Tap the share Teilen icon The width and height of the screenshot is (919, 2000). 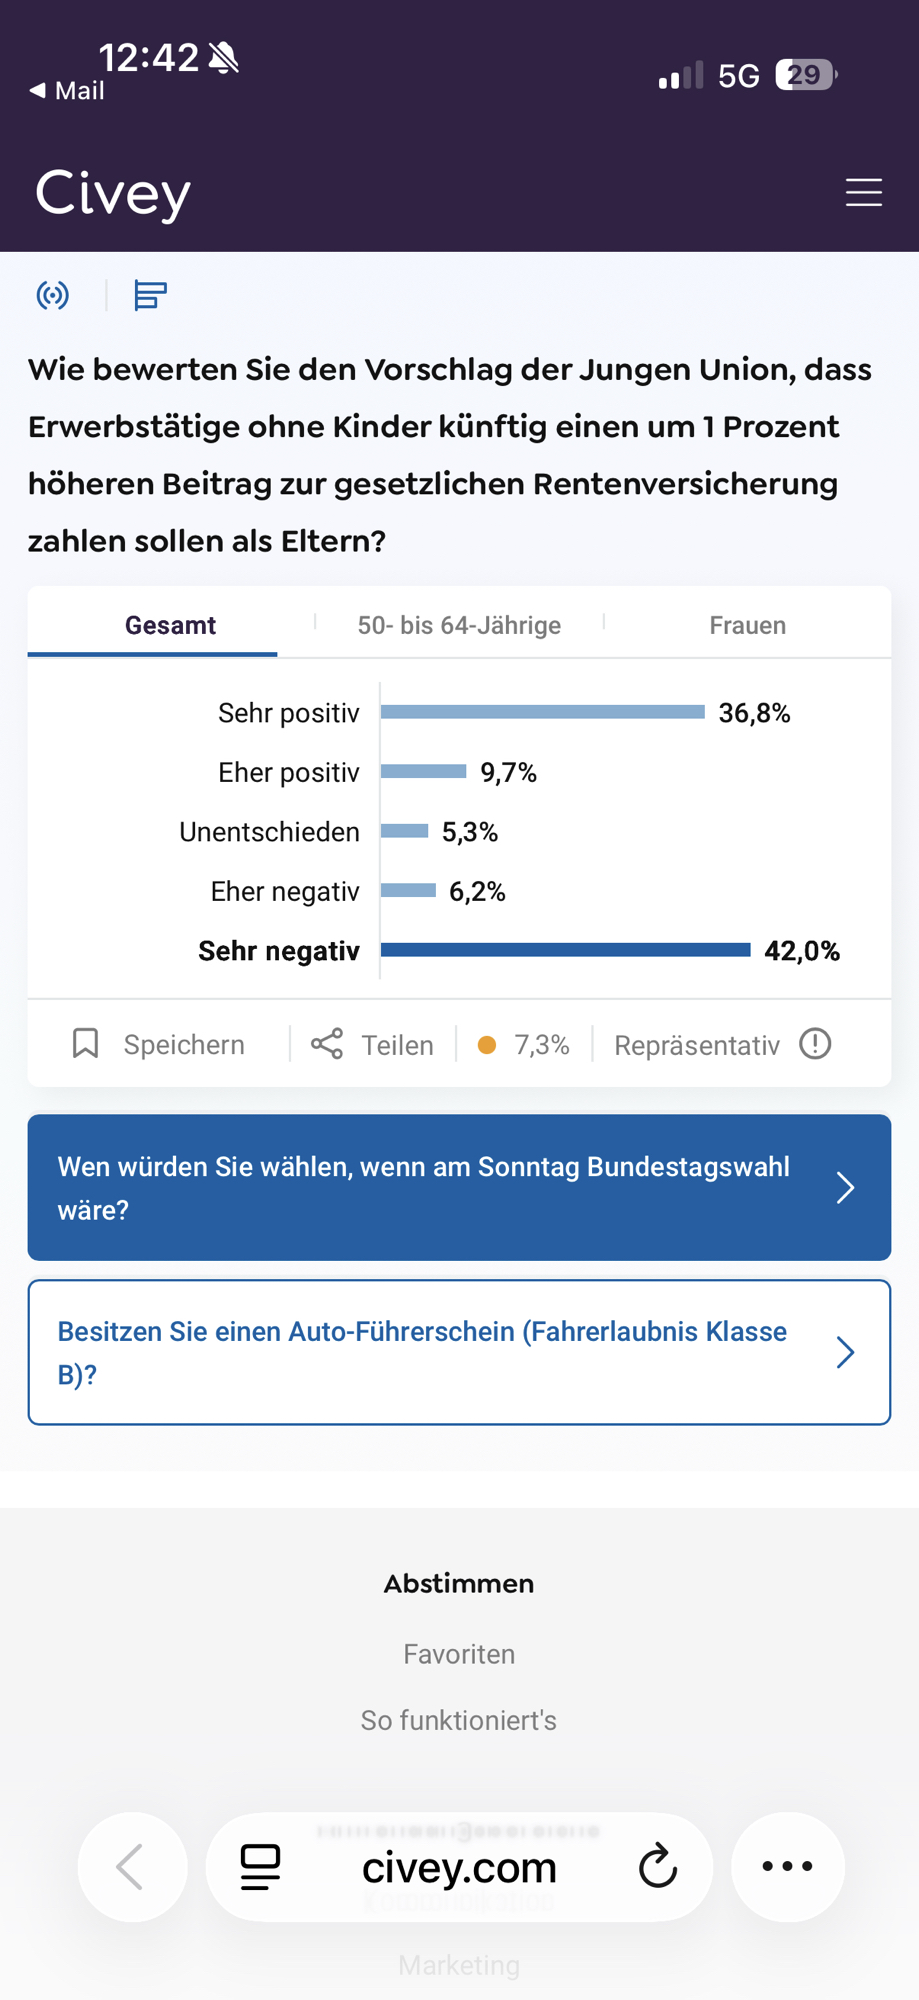point(327,1044)
